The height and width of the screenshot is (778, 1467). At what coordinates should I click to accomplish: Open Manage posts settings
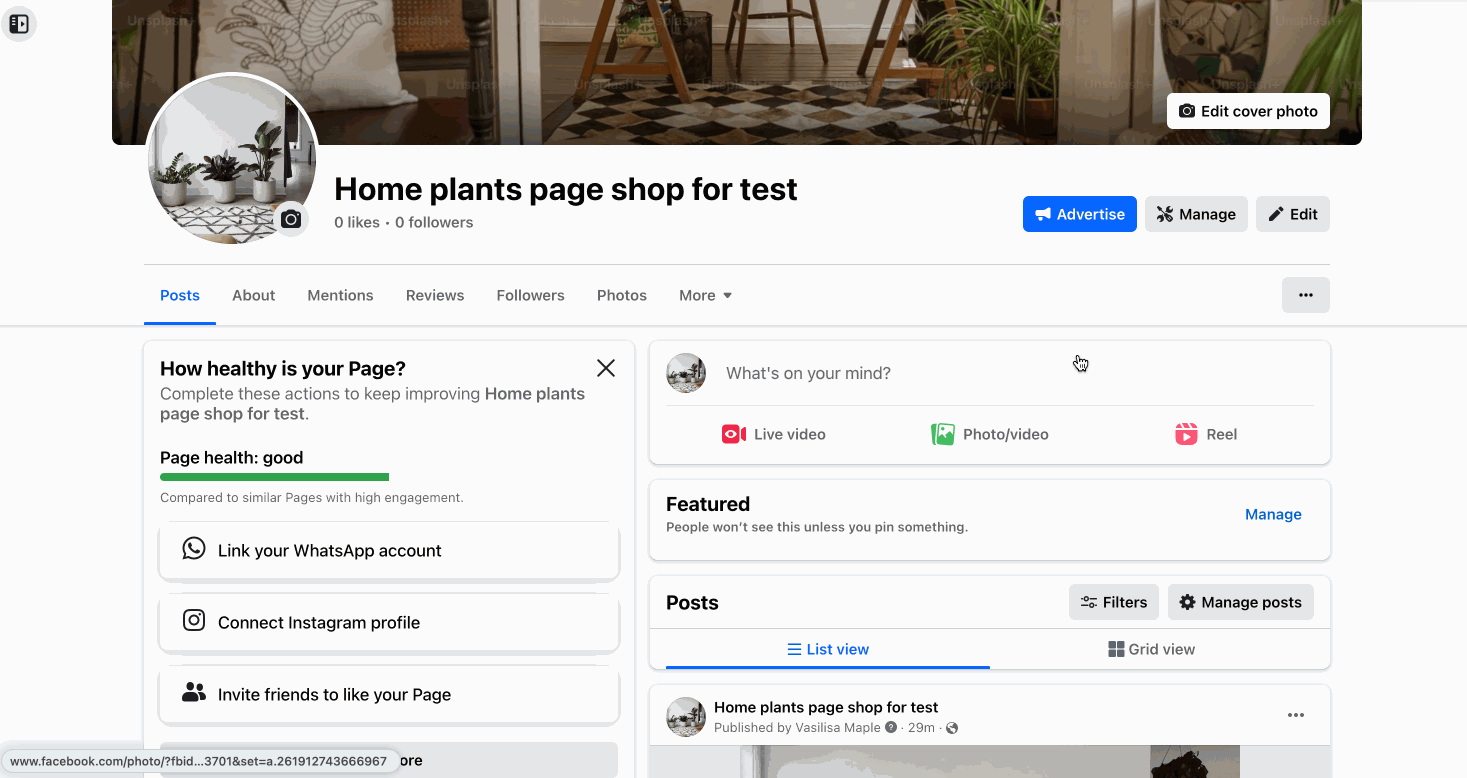pyautogui.click(x=1240, y=602)
